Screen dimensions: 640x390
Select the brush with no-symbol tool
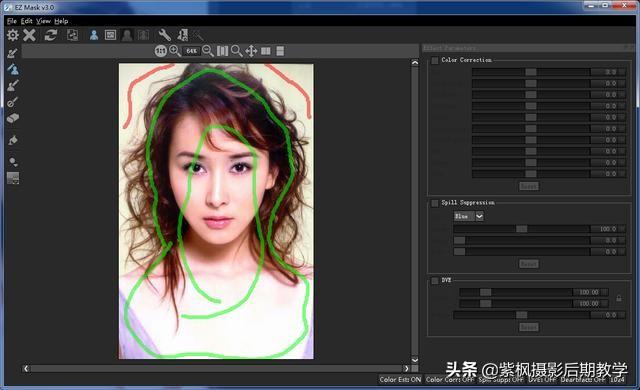click(x=13, y=102)
